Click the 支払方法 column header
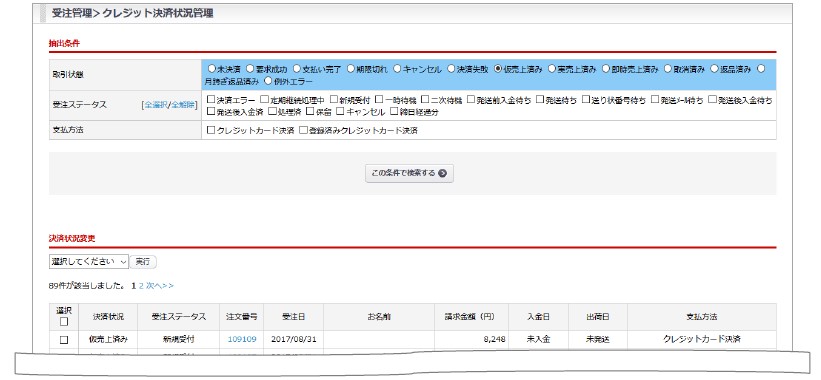Image resolution: width=821 pixels, height=380 pixels. [x=702, y=317]
